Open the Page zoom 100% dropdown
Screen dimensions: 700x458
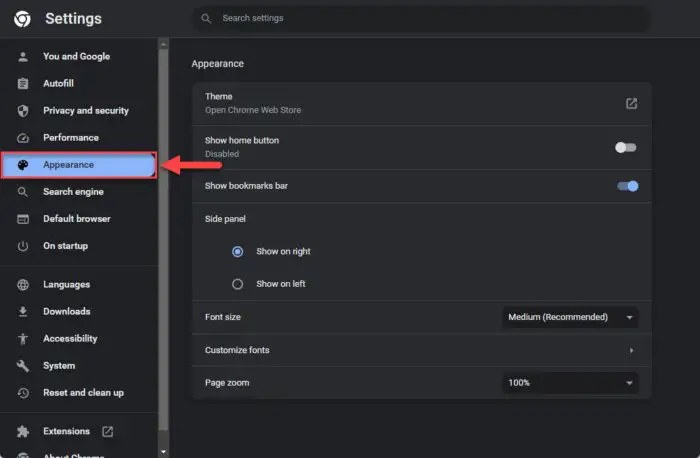click(570, 383)
